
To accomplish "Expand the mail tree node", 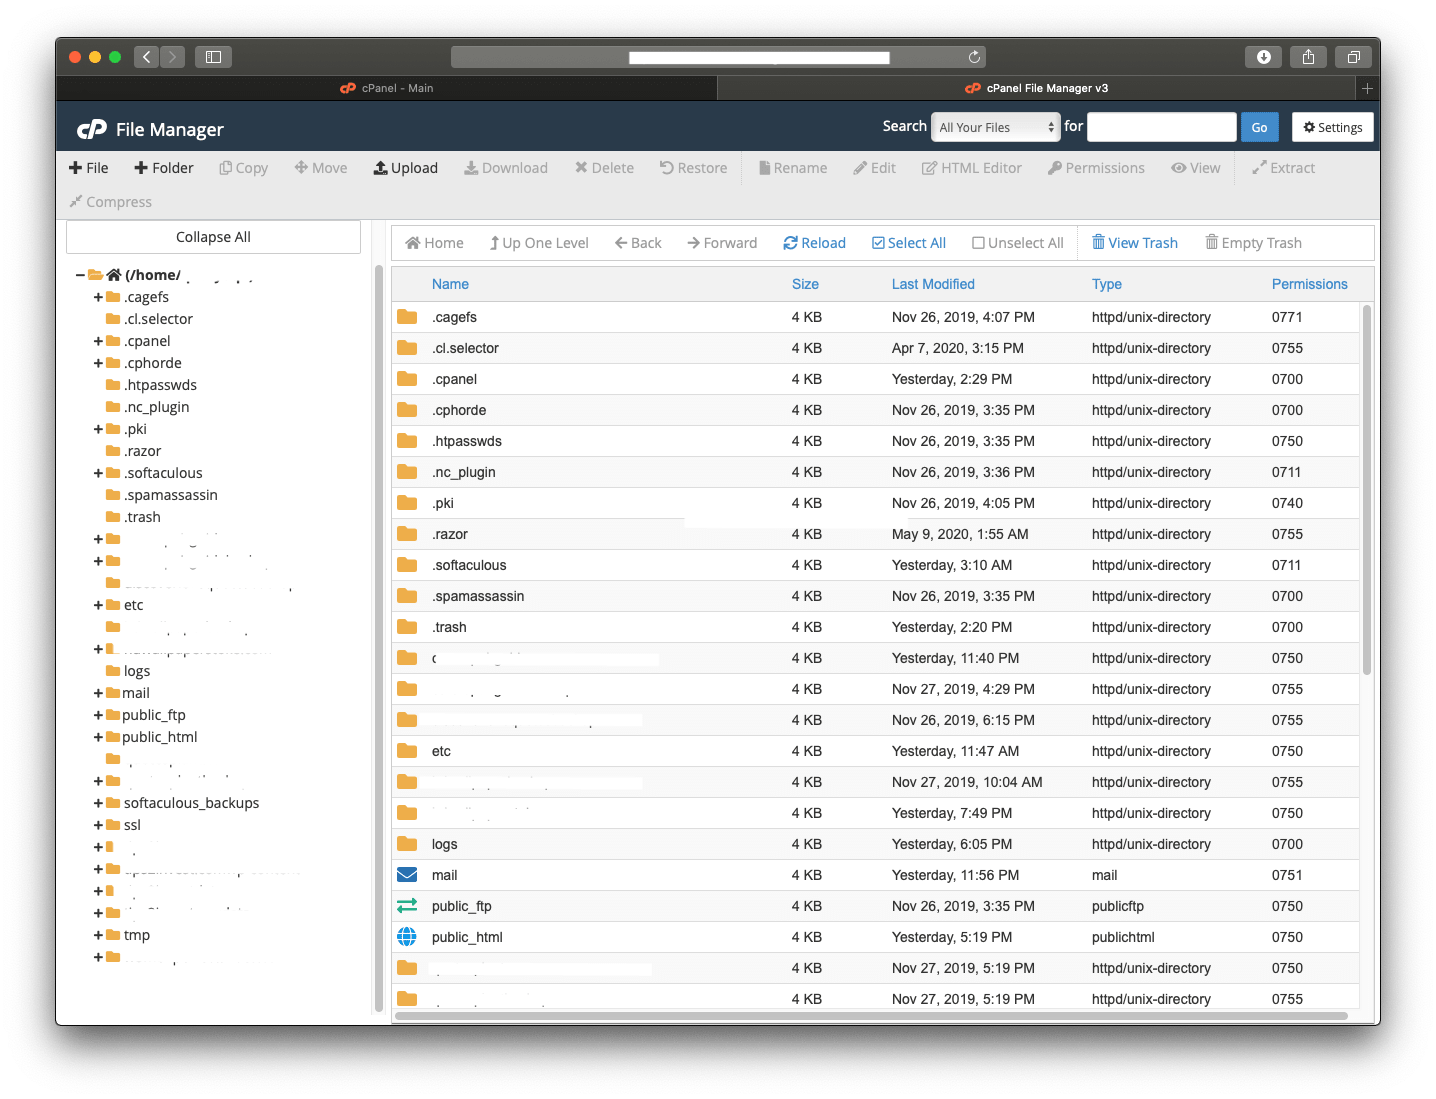I will [98, 693].
